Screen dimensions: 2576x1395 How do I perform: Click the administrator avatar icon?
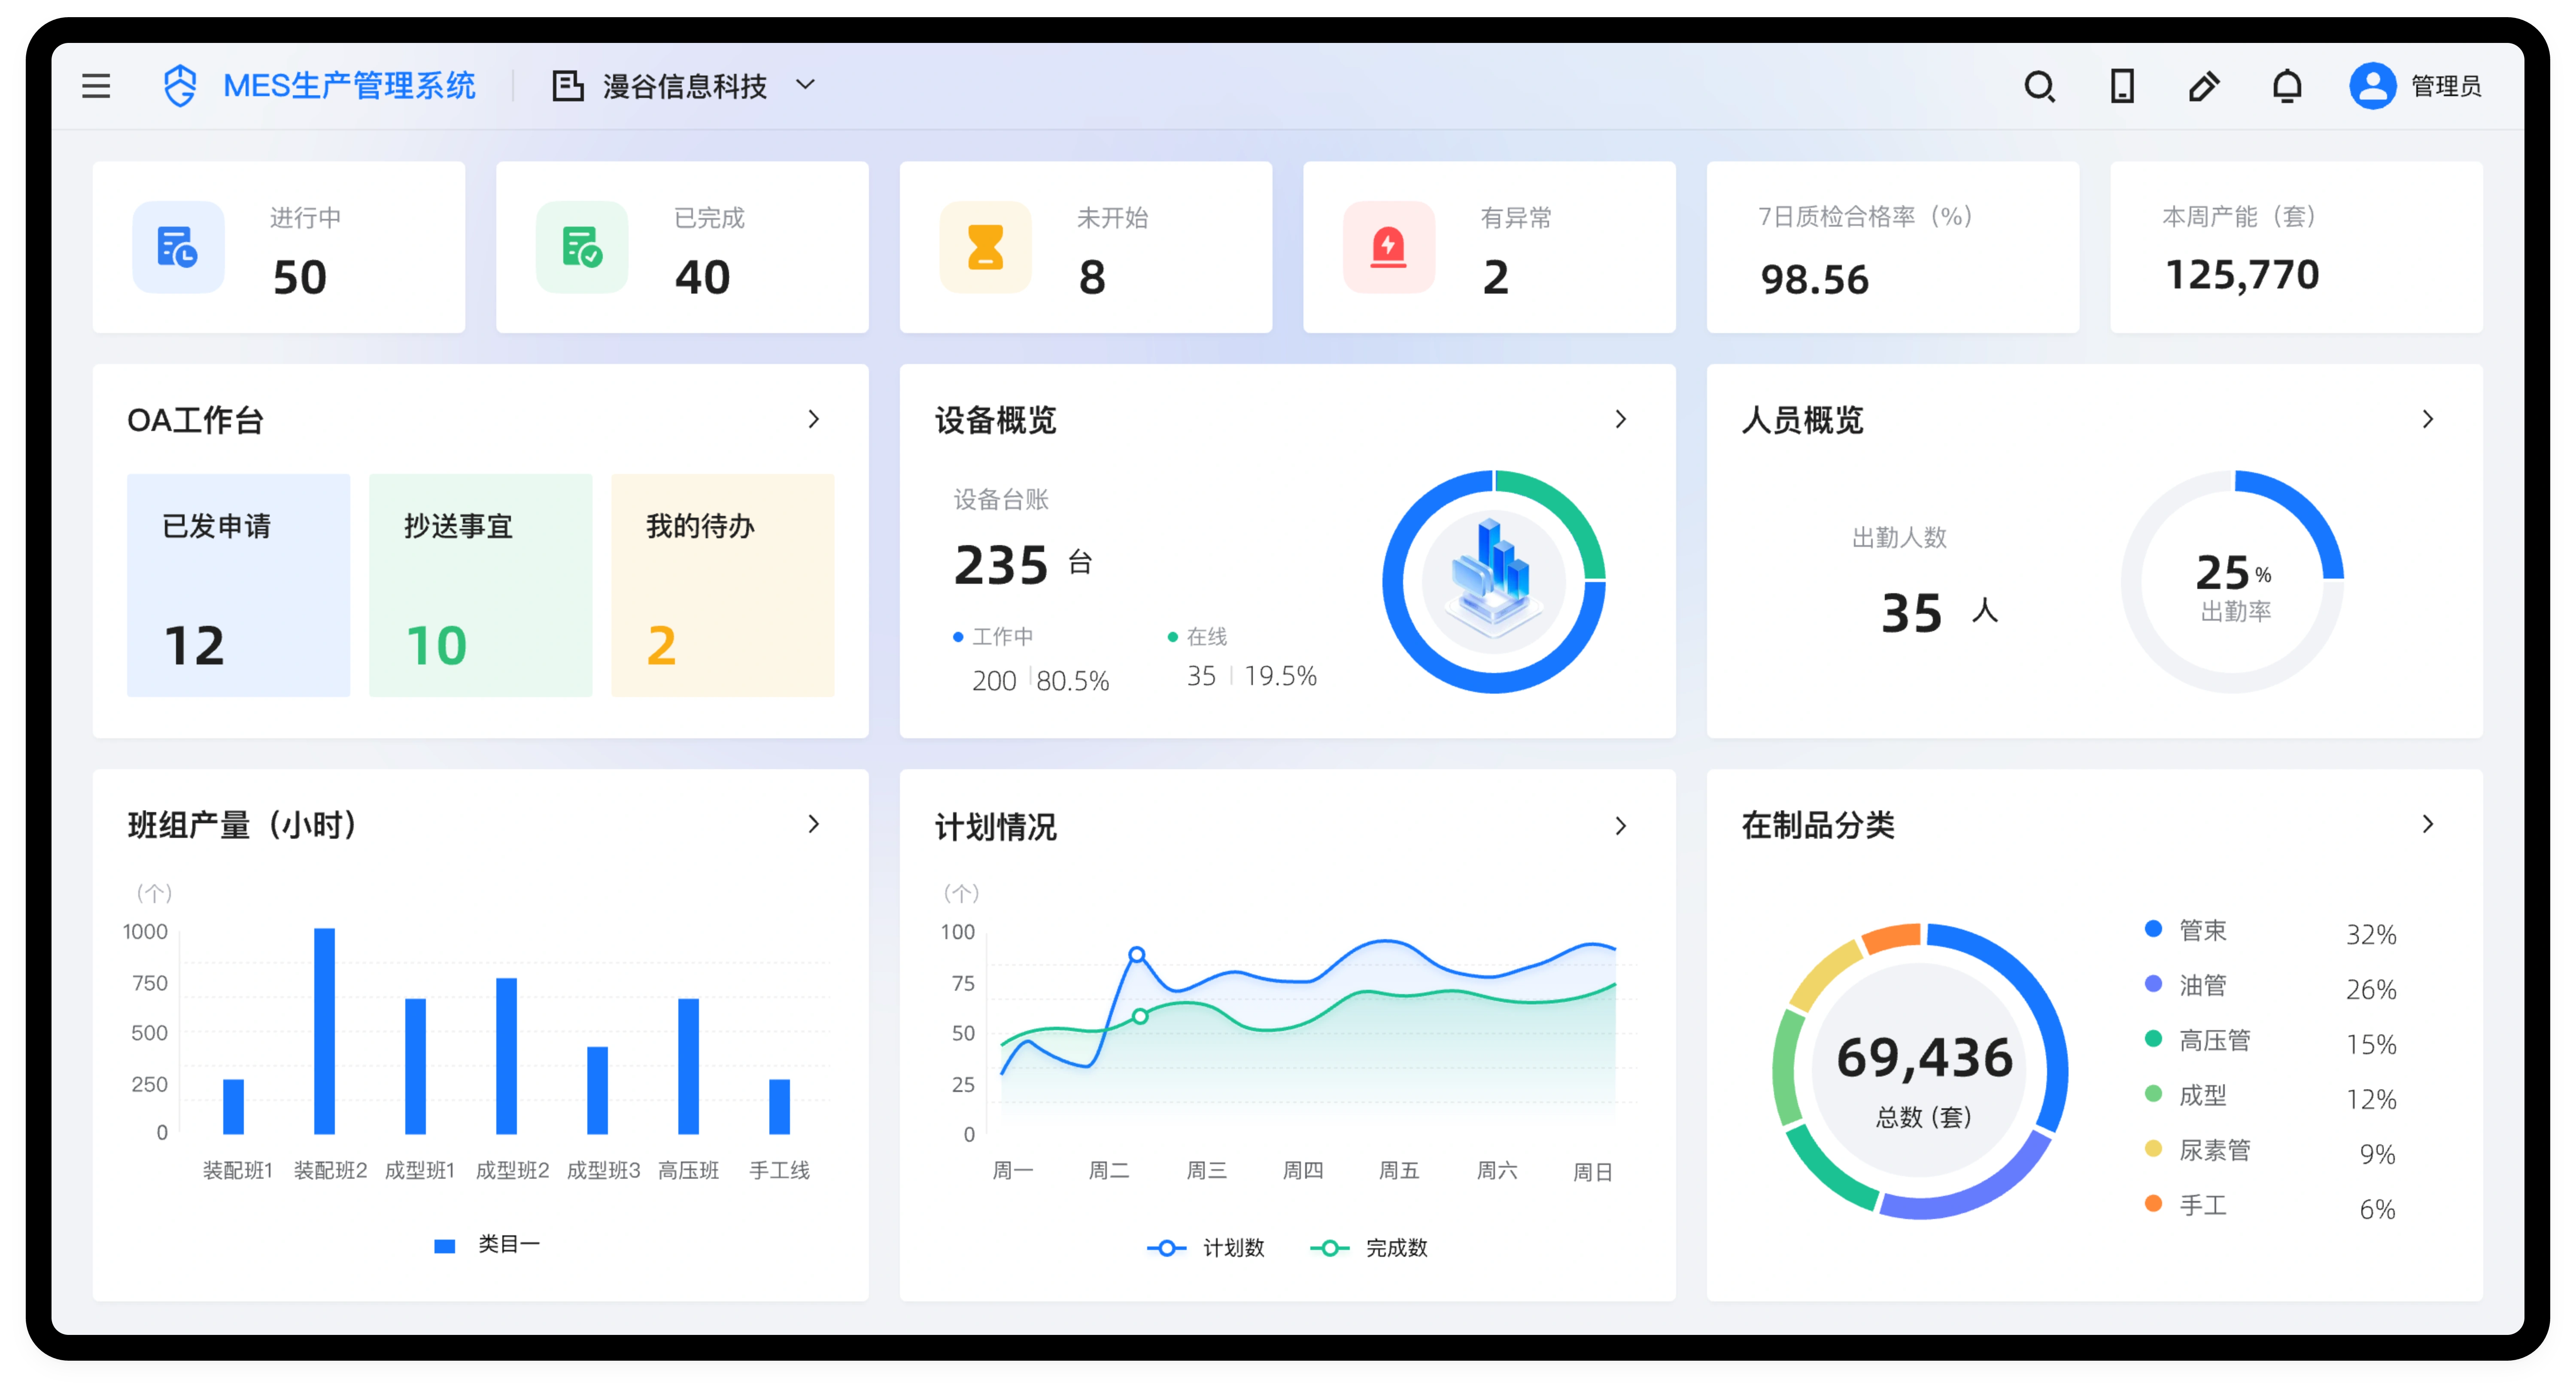pyautogui.click(x=2372, y=86)
